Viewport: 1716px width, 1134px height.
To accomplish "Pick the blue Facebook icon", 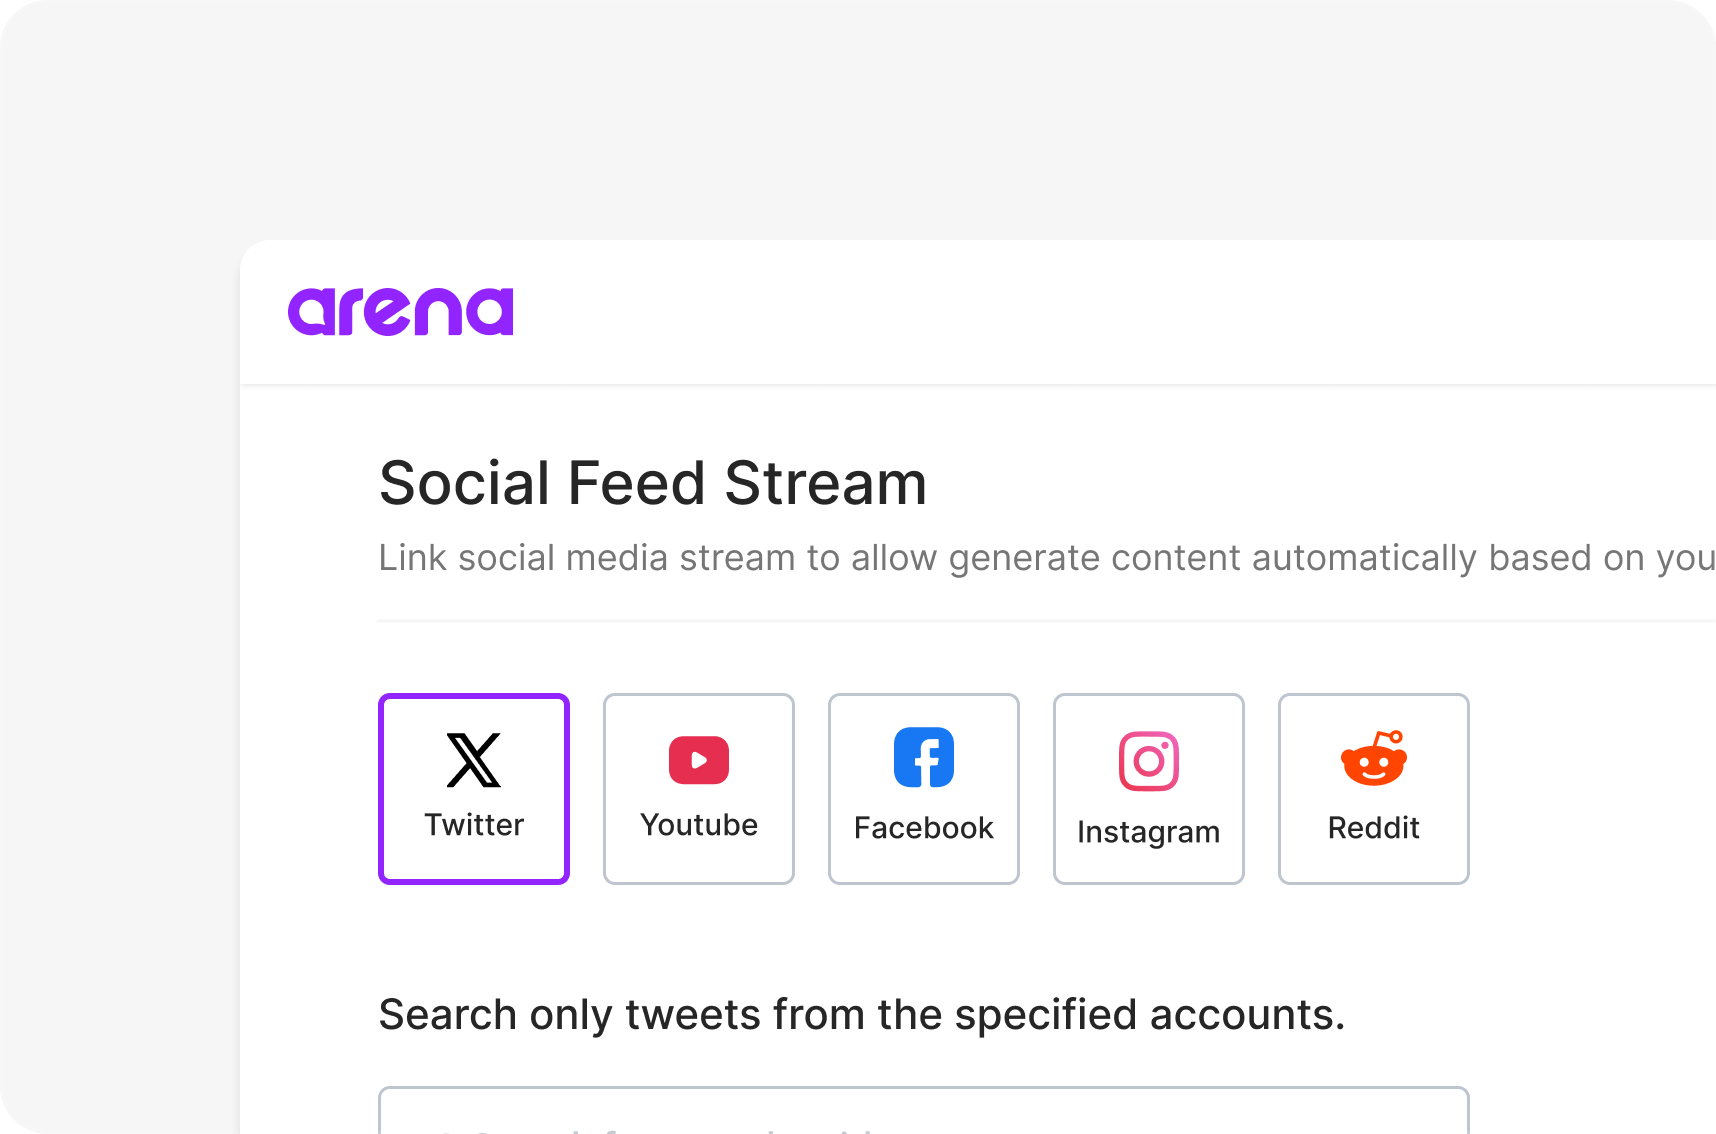I will pyautogui.click(x=924, y=757).
